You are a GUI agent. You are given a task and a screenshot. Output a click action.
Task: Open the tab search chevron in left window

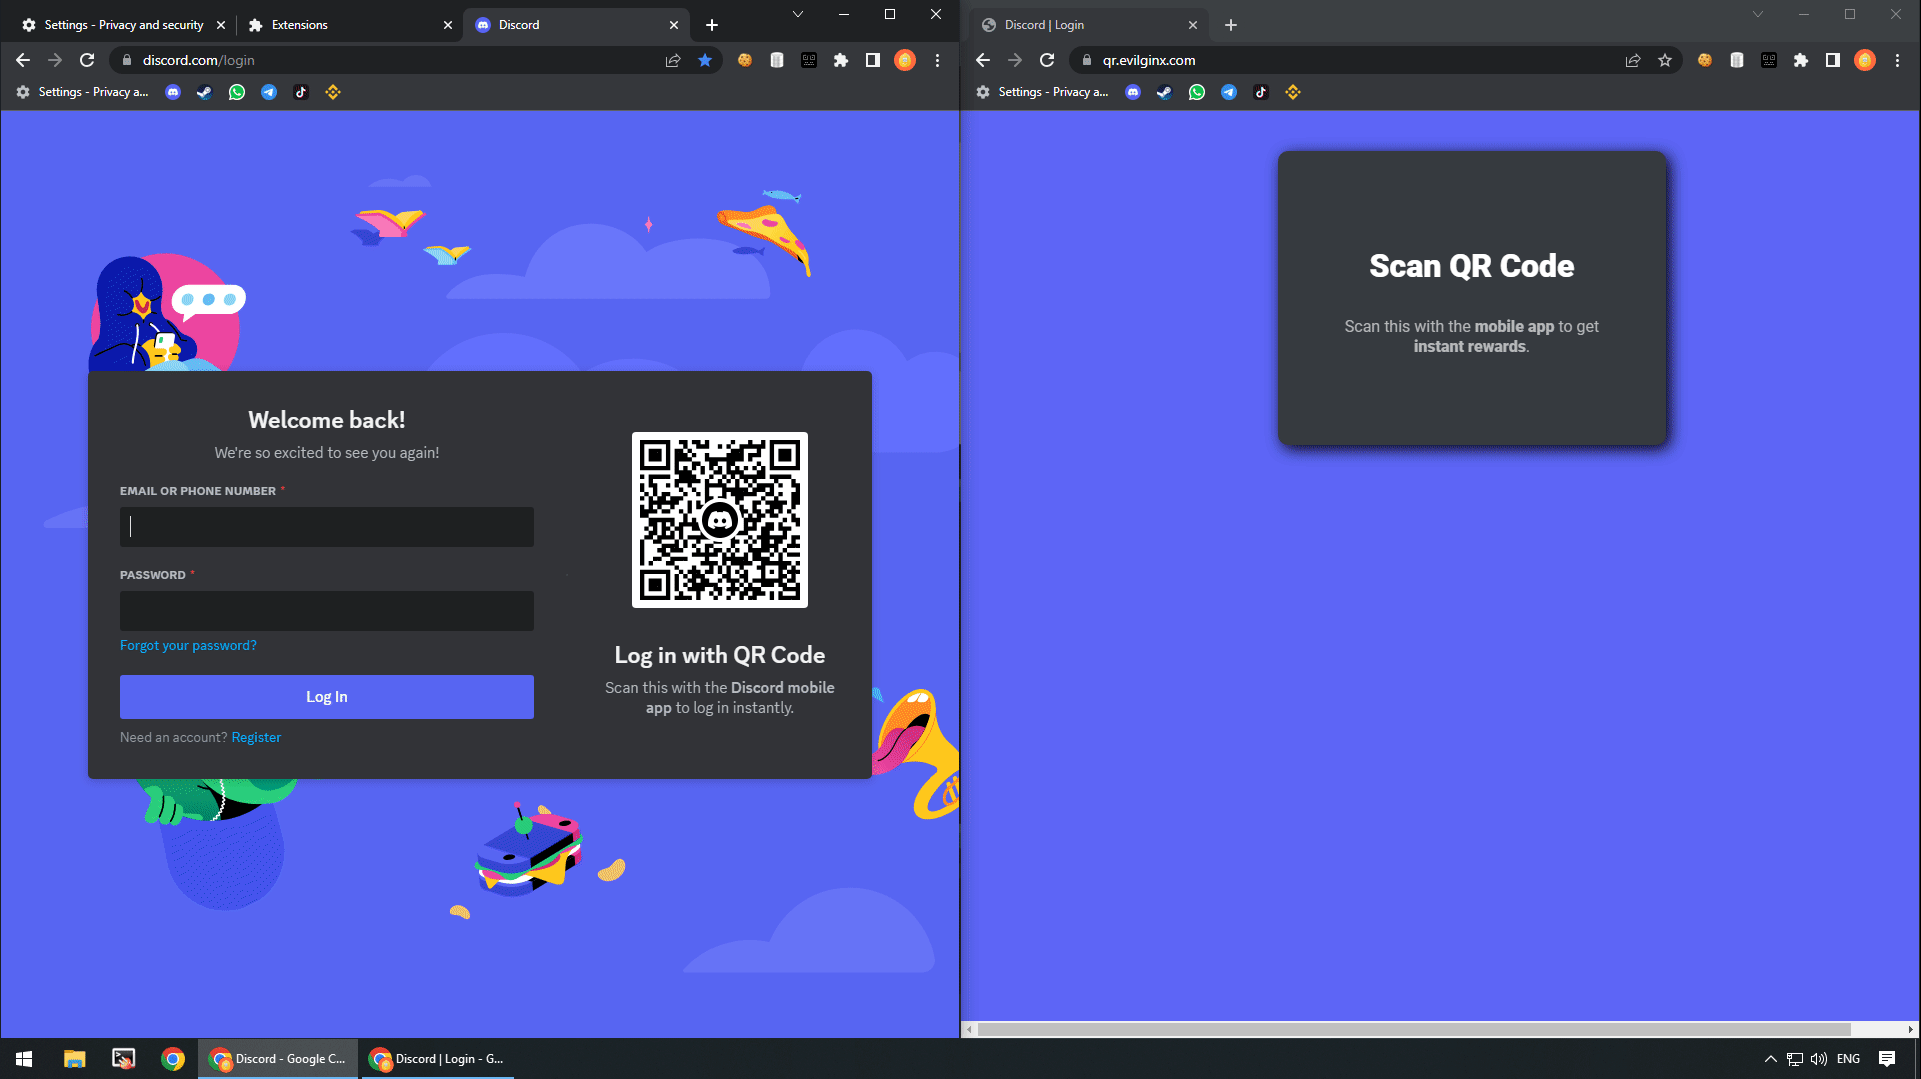coord(798,14)
